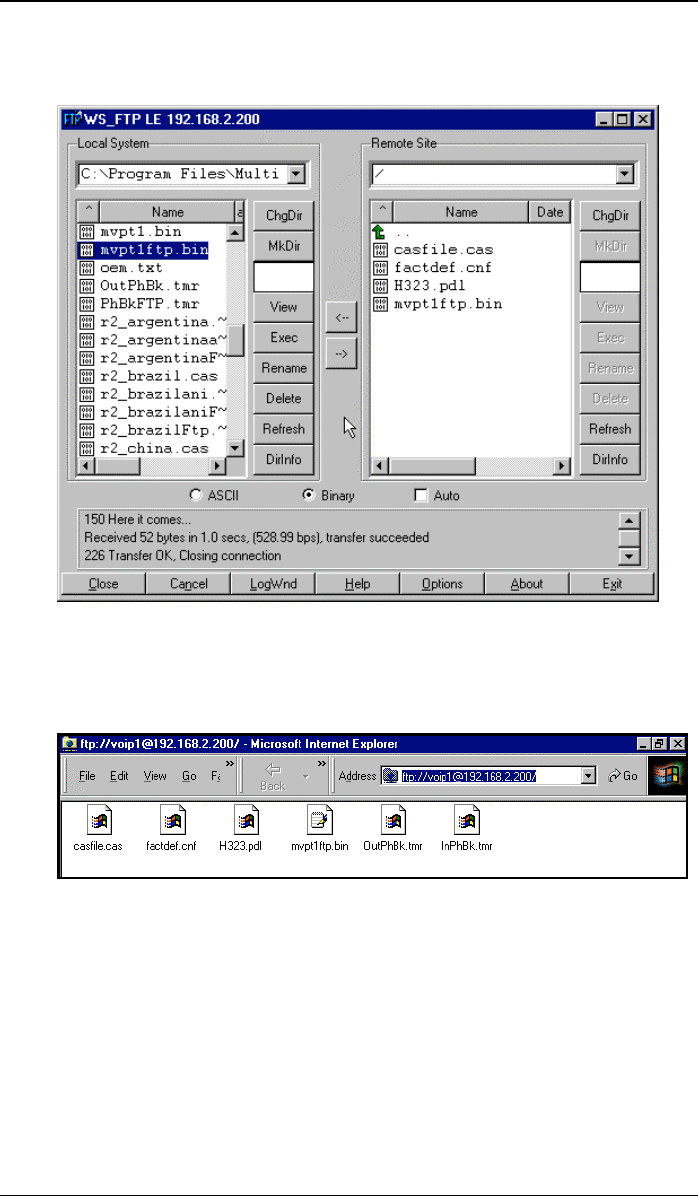Click local Delete button

(x=284, y=399)
